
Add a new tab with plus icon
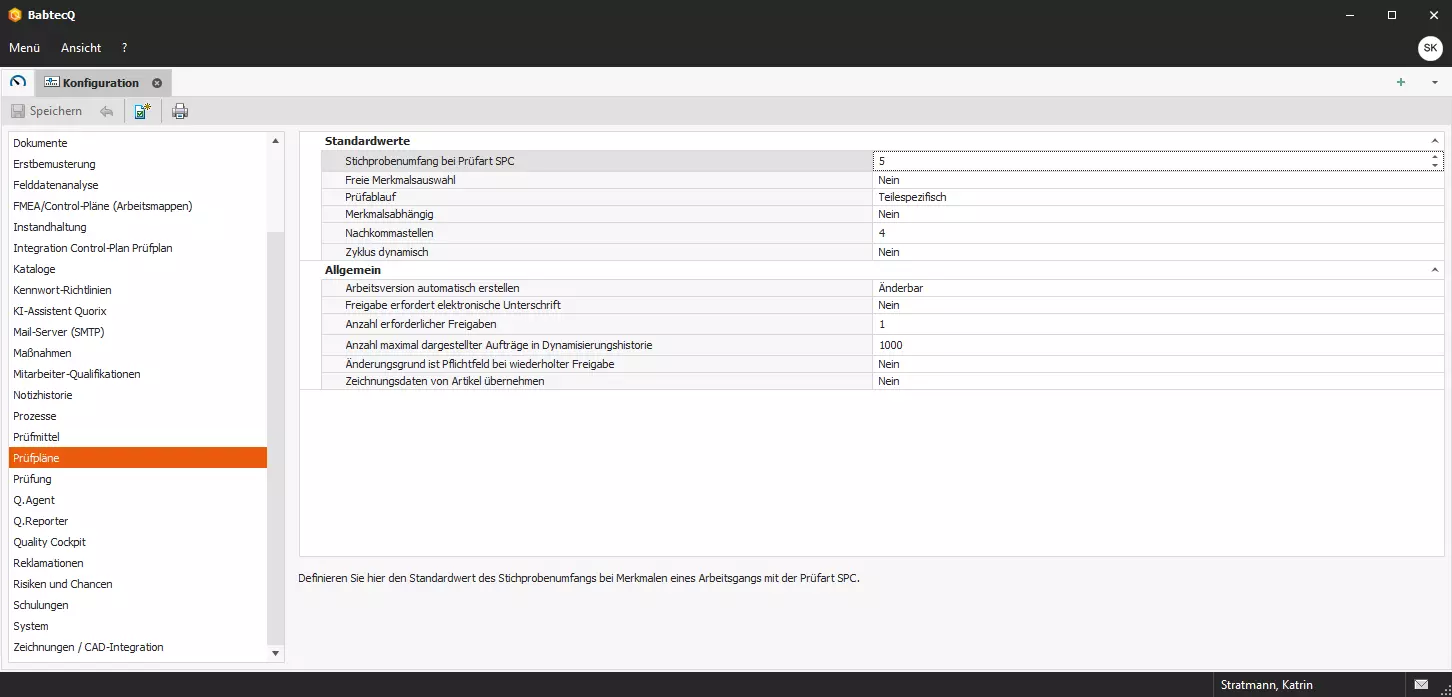(1401, 82)
